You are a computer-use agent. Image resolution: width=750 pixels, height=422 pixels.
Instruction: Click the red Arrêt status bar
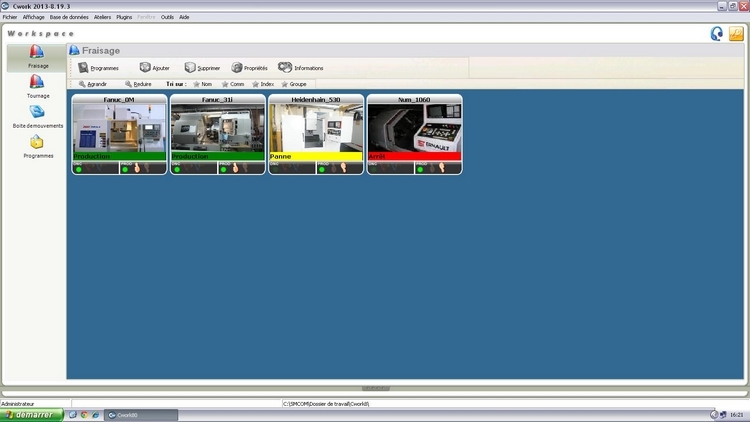click(x=415, y=156)
